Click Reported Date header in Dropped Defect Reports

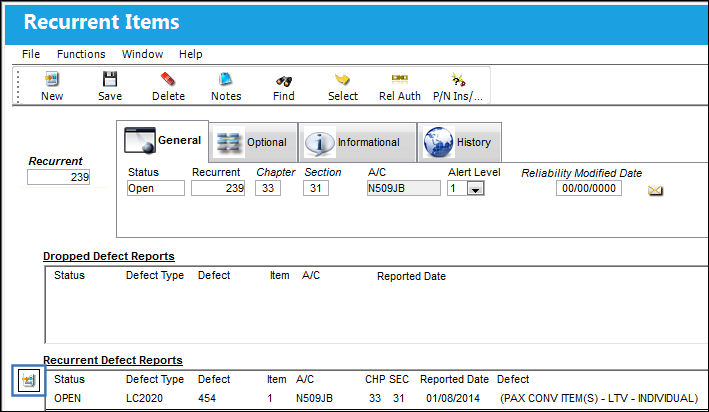(411, 276)
